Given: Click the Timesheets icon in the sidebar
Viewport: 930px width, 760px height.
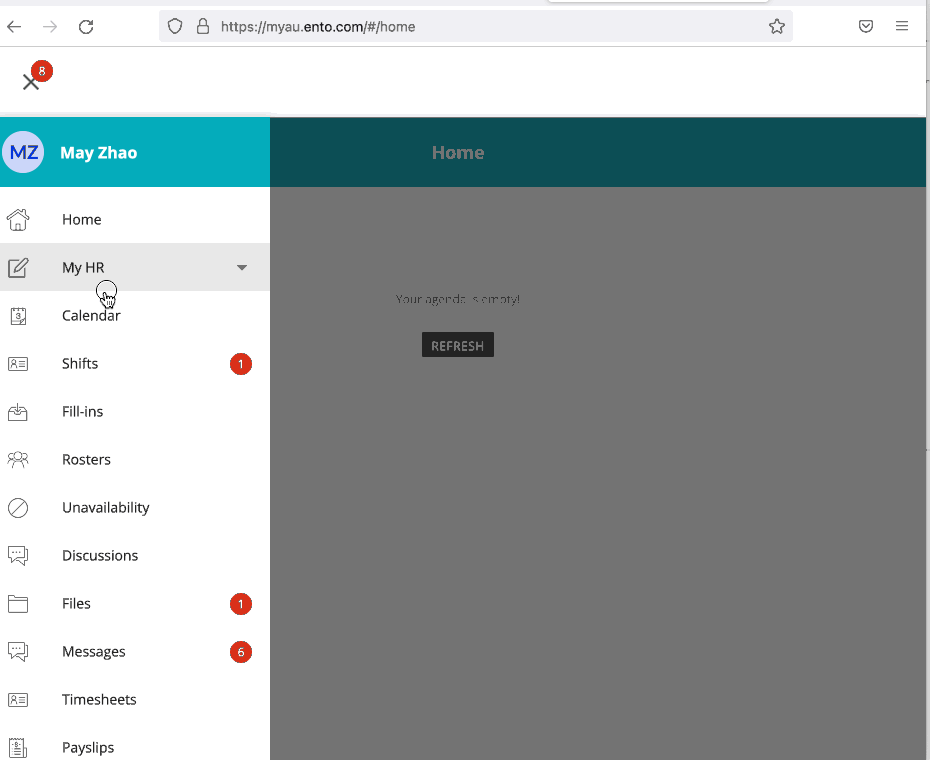Looking at the screenshot, I should pos(18,699).
